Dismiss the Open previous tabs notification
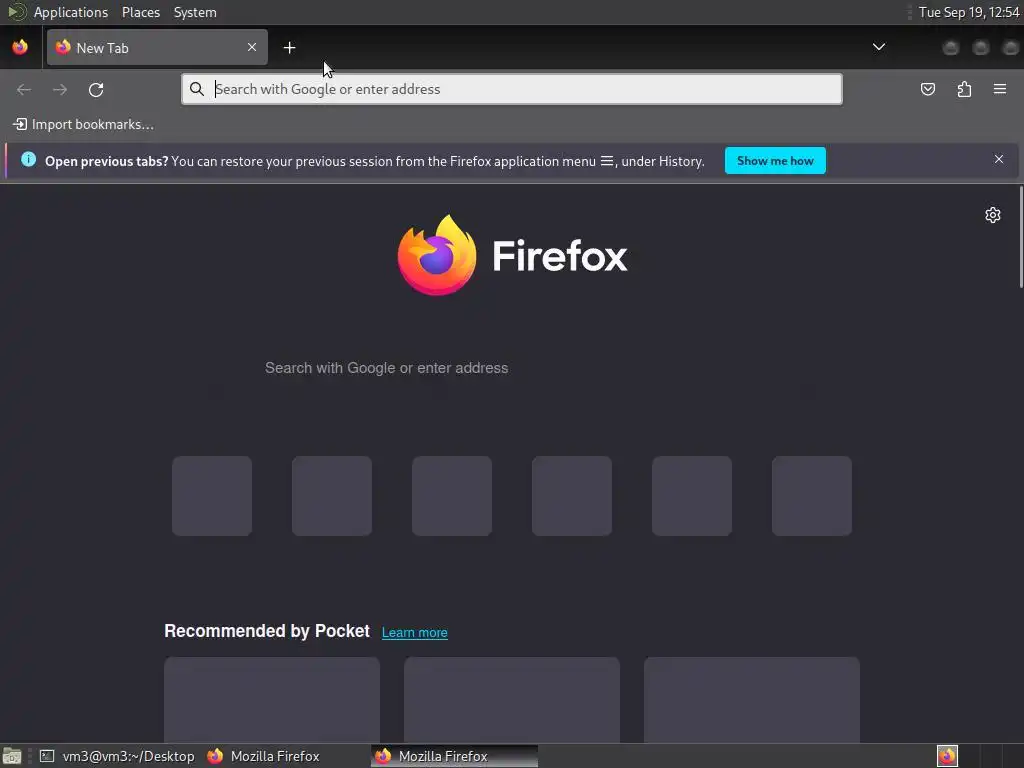The width and height of the screenshot is (1024, 768). (x=999, y=159)
